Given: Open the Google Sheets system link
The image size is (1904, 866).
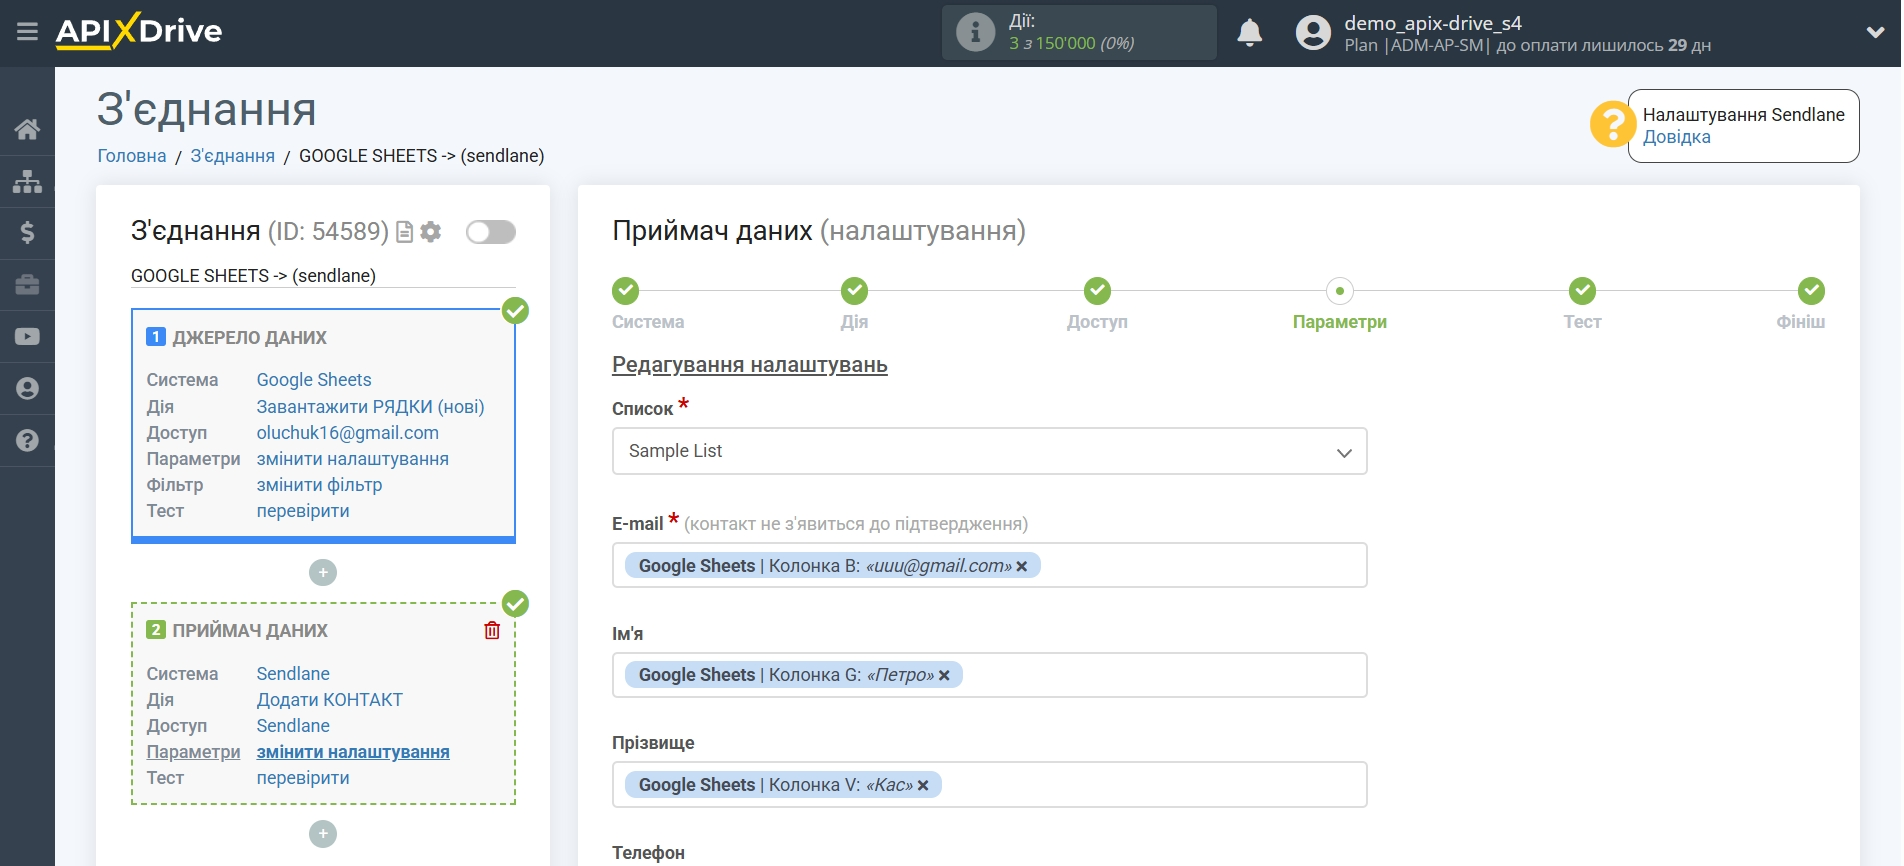Looking at the screenshot, I should pos(314,380).
